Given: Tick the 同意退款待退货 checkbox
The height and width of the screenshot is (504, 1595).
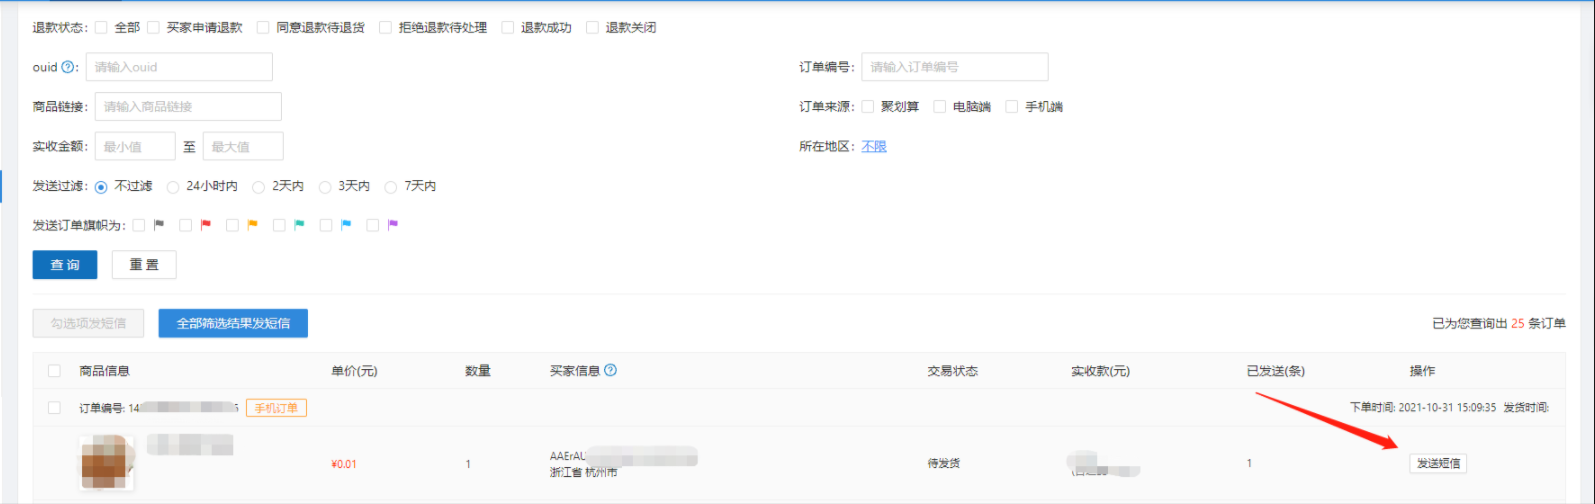Looking at the screenshot, I should tap(263, 28).
